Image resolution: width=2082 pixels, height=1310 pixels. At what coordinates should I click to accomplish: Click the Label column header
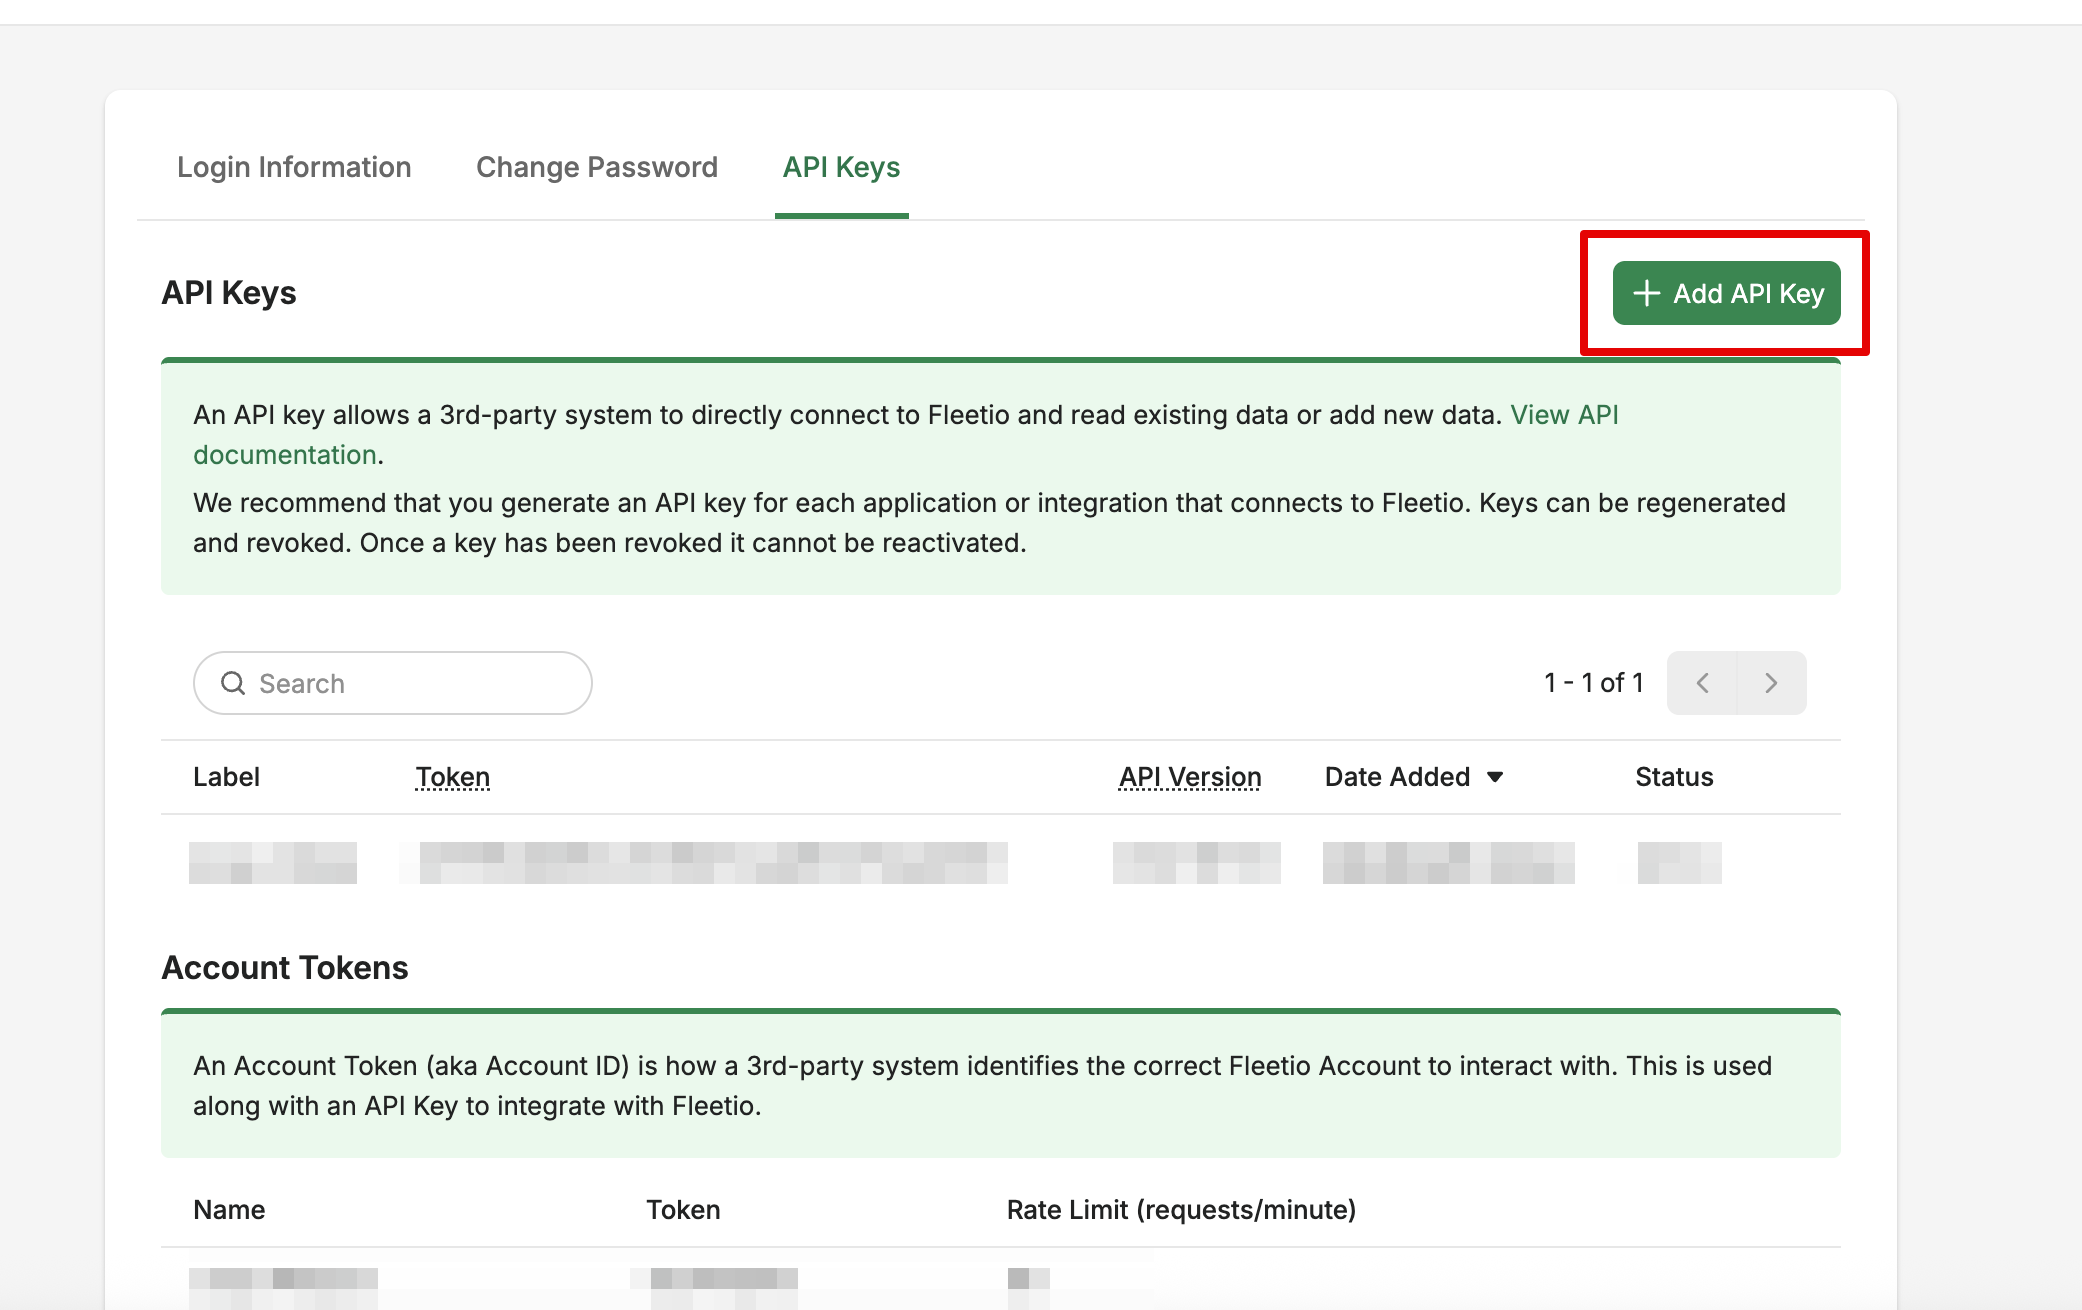click(226, 777)
